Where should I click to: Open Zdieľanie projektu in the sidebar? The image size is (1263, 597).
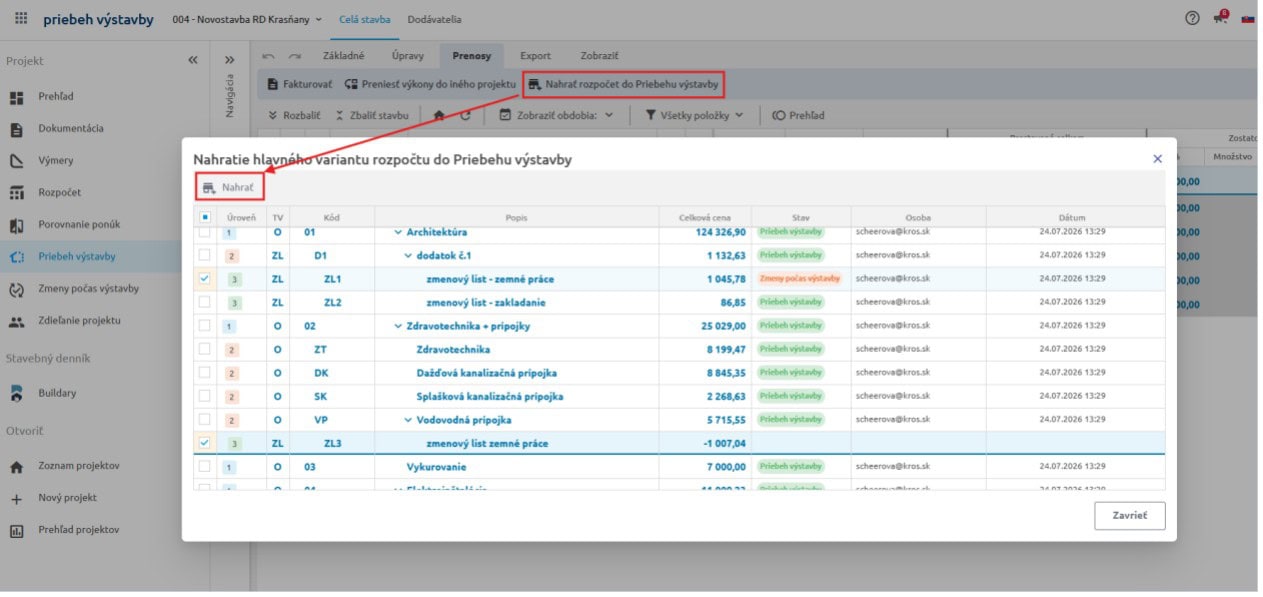[x=80, y=320]
